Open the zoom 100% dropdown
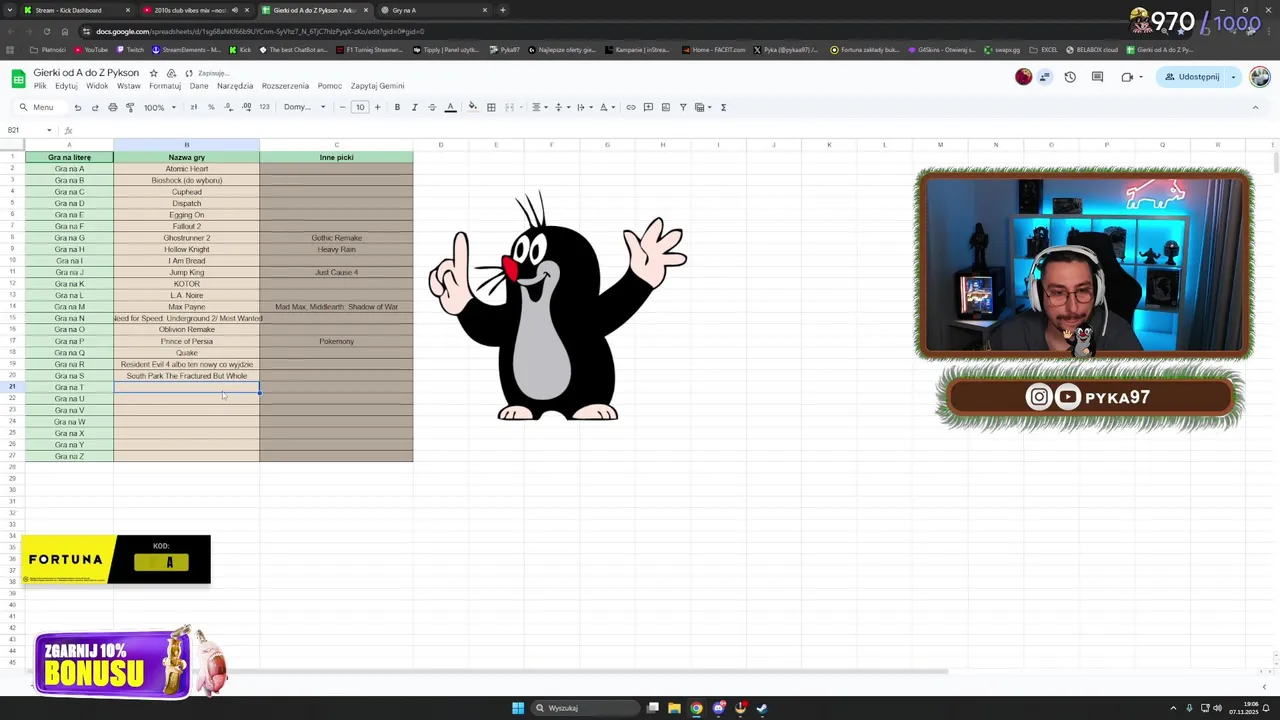 159,107
